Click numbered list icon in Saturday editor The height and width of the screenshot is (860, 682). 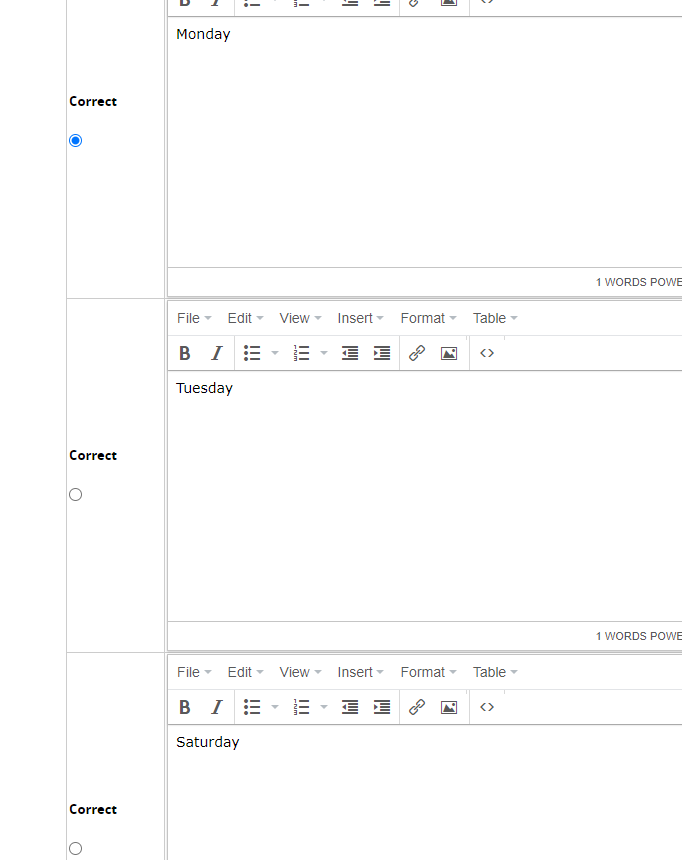302,707
